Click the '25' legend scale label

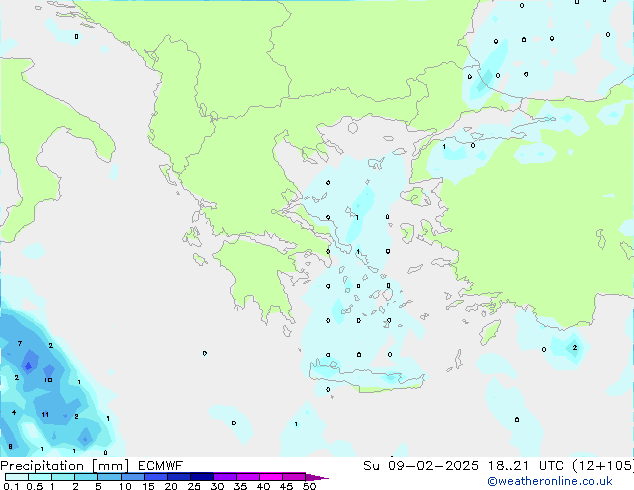pyautogui.click(x=194, y=486)
